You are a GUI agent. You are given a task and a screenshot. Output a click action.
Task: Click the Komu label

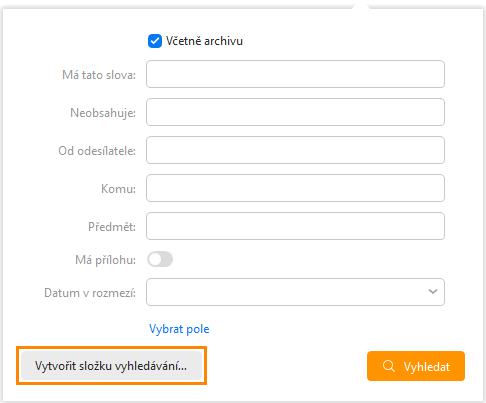click(x=118, y=189)
